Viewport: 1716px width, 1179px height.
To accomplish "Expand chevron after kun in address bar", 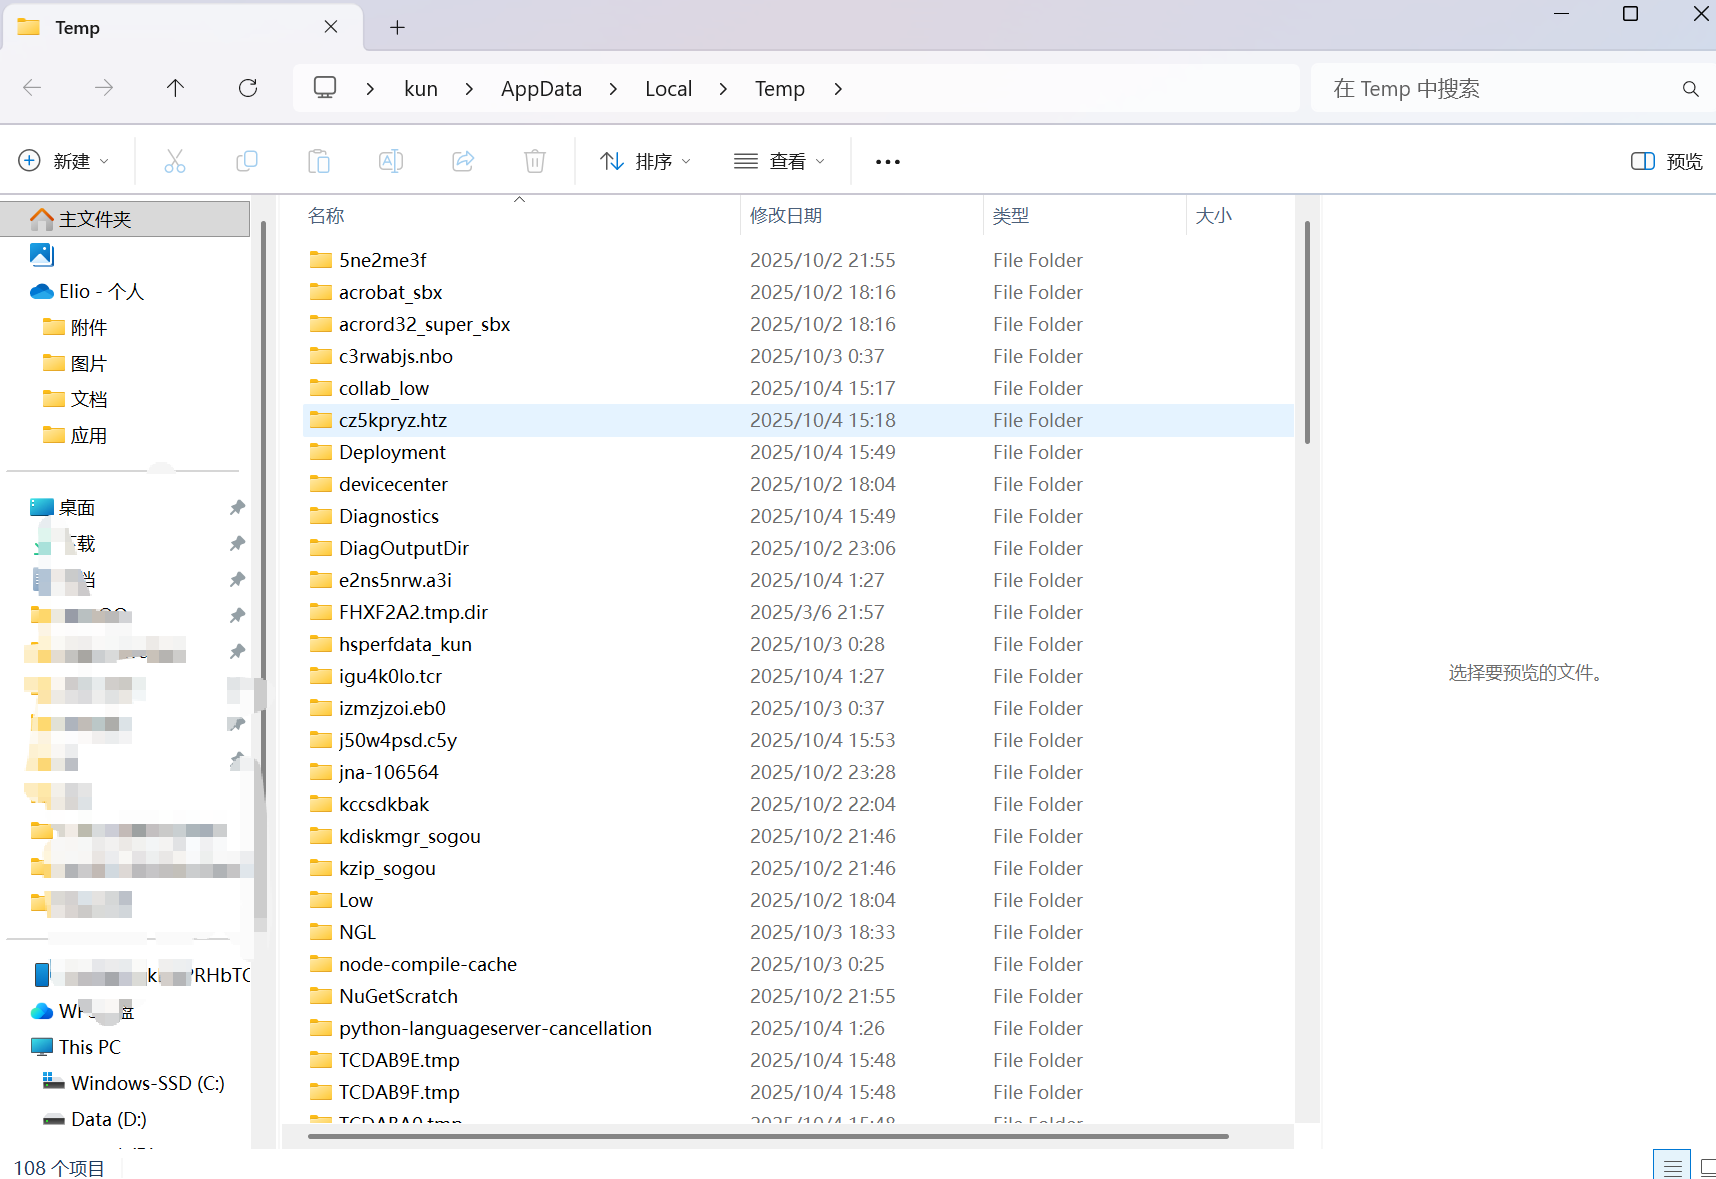I will coord(469,89).
